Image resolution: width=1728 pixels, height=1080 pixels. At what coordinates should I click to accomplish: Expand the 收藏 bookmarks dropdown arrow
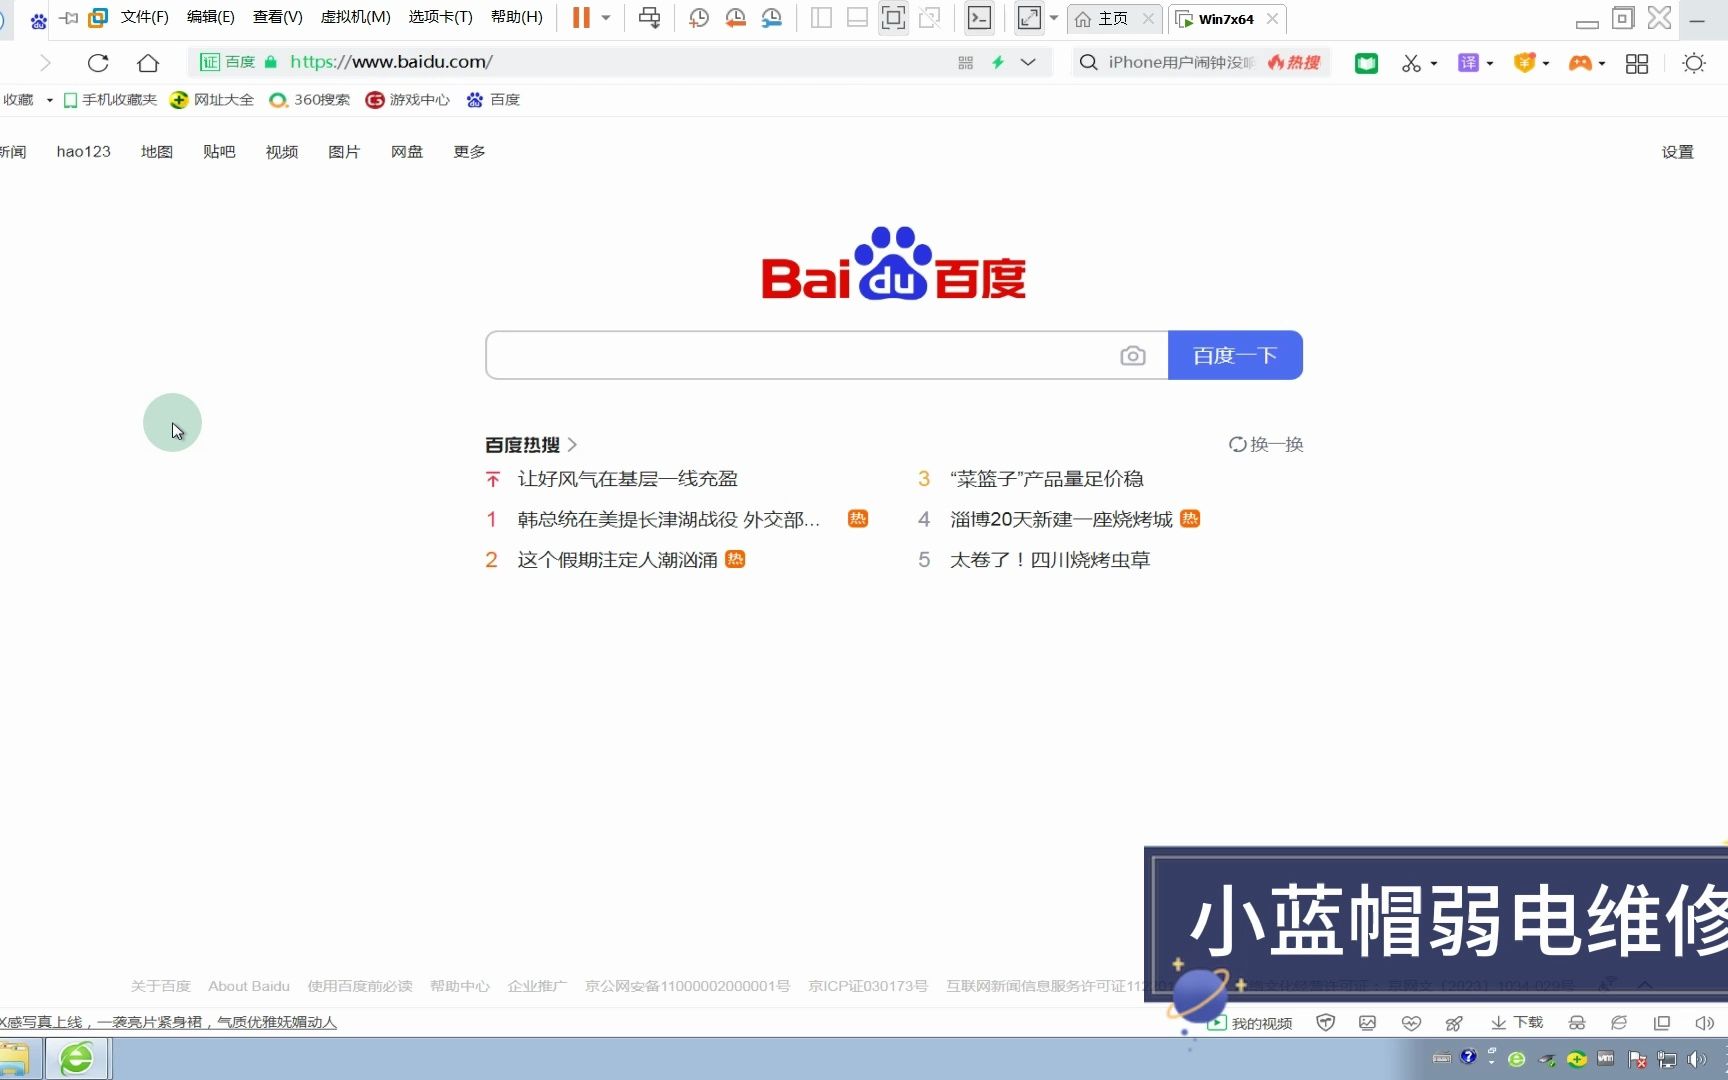pyautogui.click(x=49, y=100)
